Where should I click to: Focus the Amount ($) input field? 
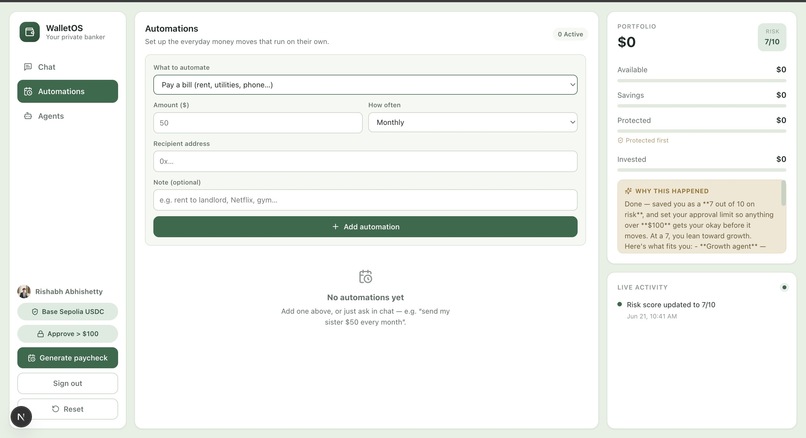(258, 123)
